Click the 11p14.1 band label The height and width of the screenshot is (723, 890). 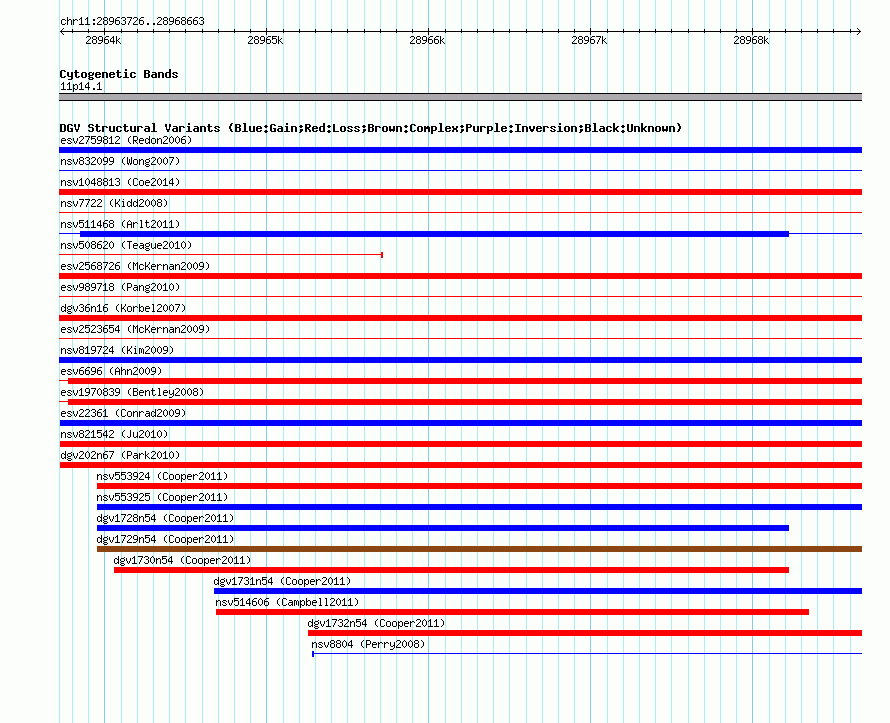click(81, 86)
